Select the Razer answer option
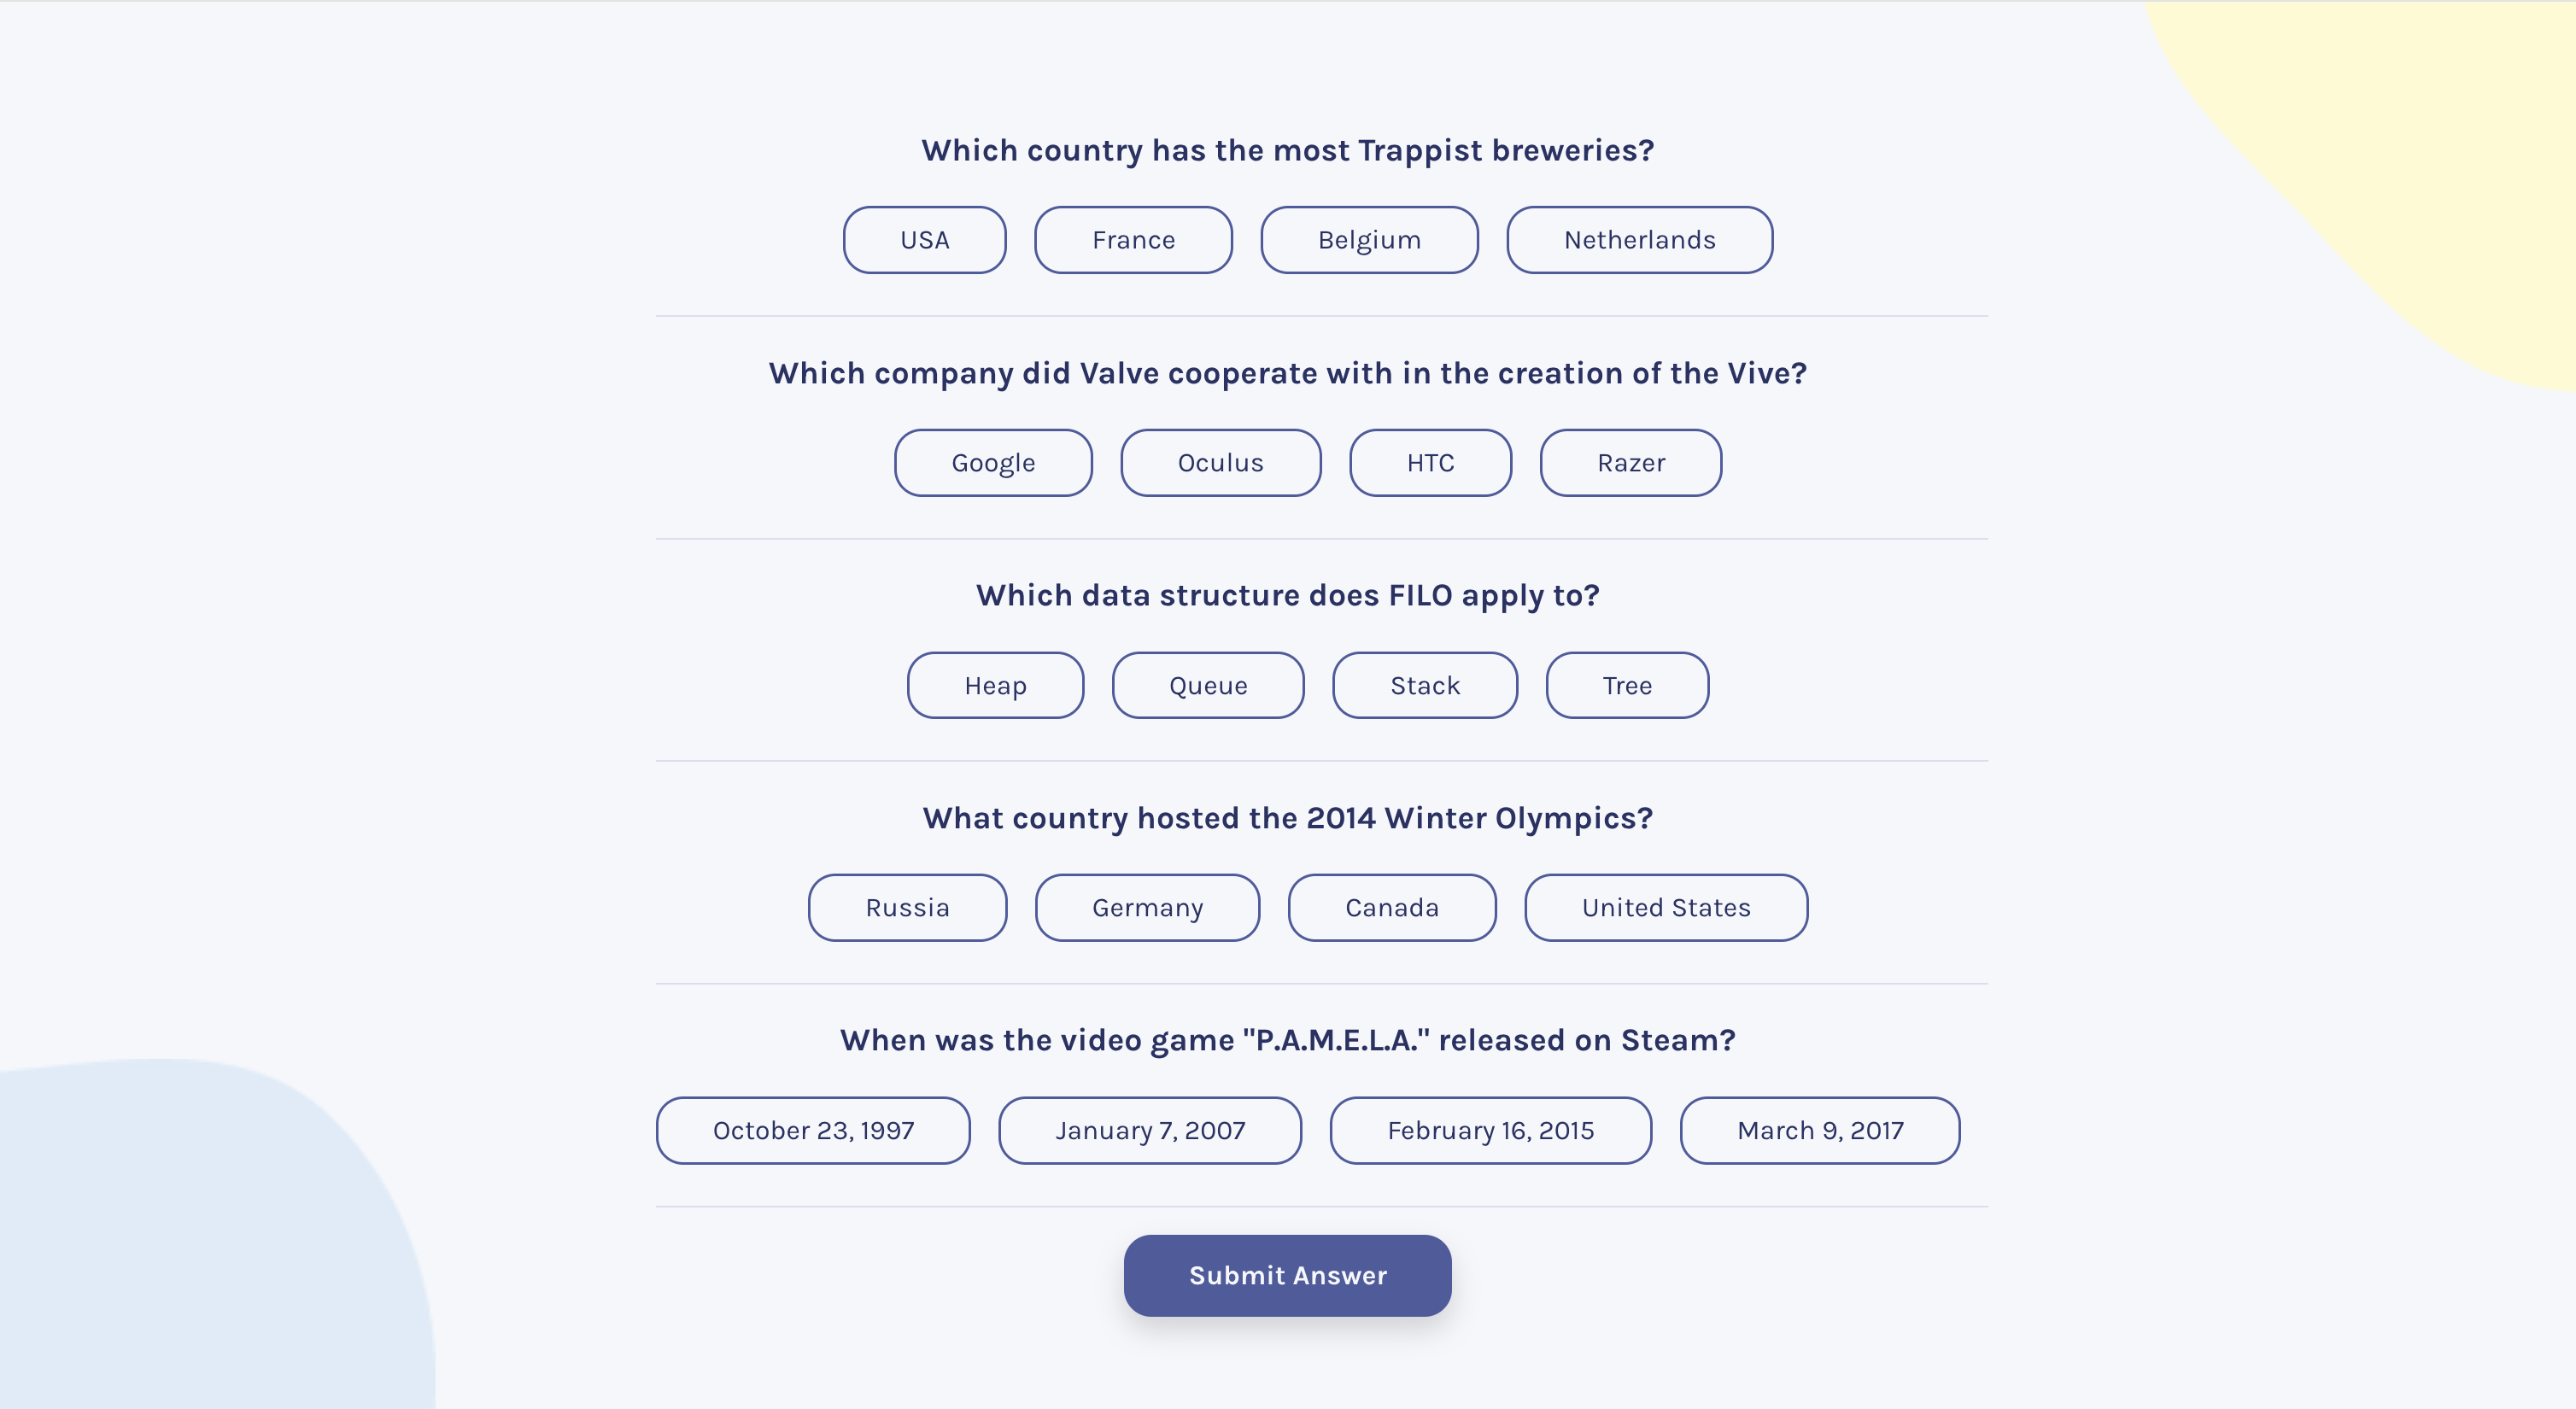Viewport: 2576px width, 1409px height. pyautogui.click(x=1630, y=463)
